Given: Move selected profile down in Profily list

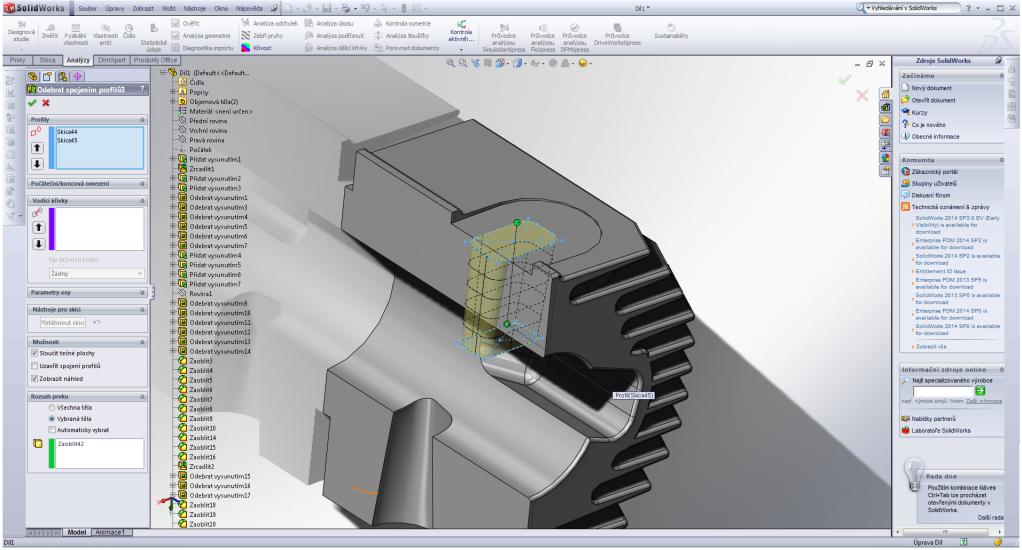Looking at the screenshot, I should point(37,164).
